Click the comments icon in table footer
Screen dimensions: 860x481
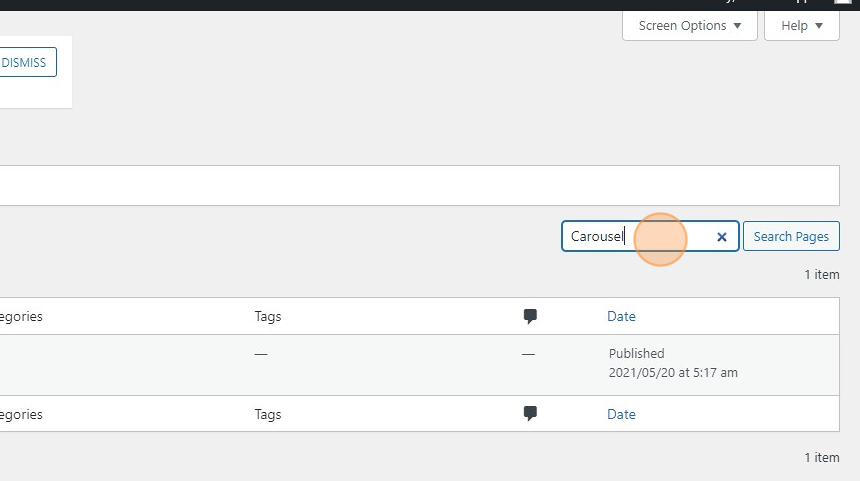tap(530, 414)
